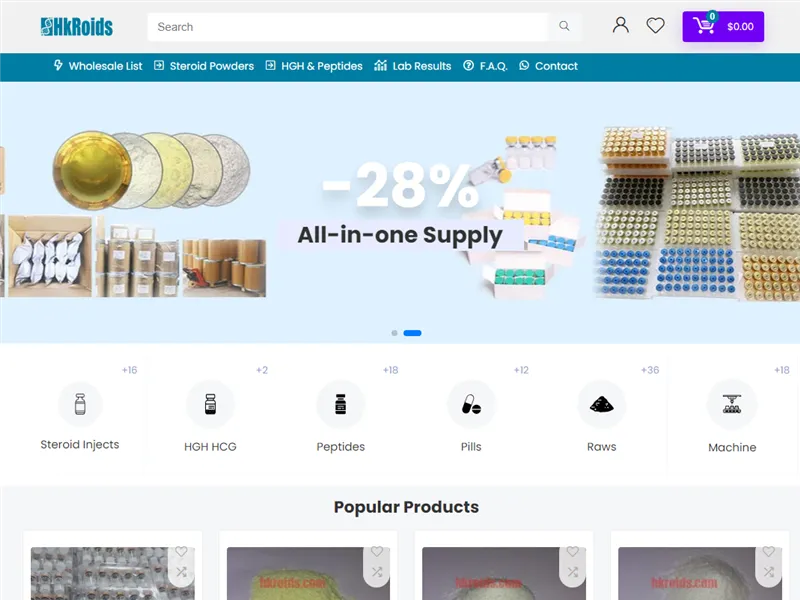Click the search magnifier icon
The image size is (800, 600).
point(565,27)
